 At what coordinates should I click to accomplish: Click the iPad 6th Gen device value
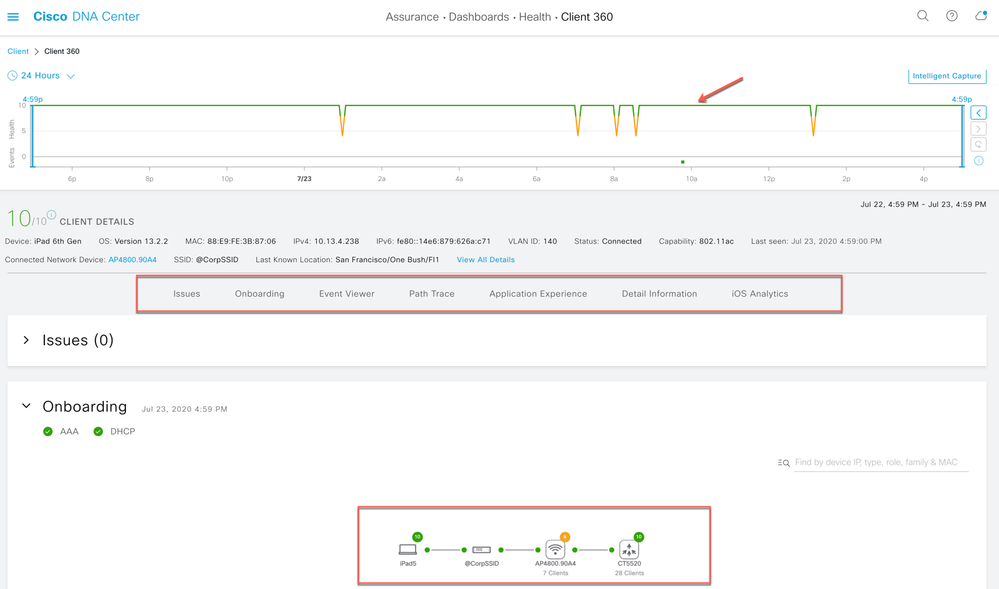57,241
